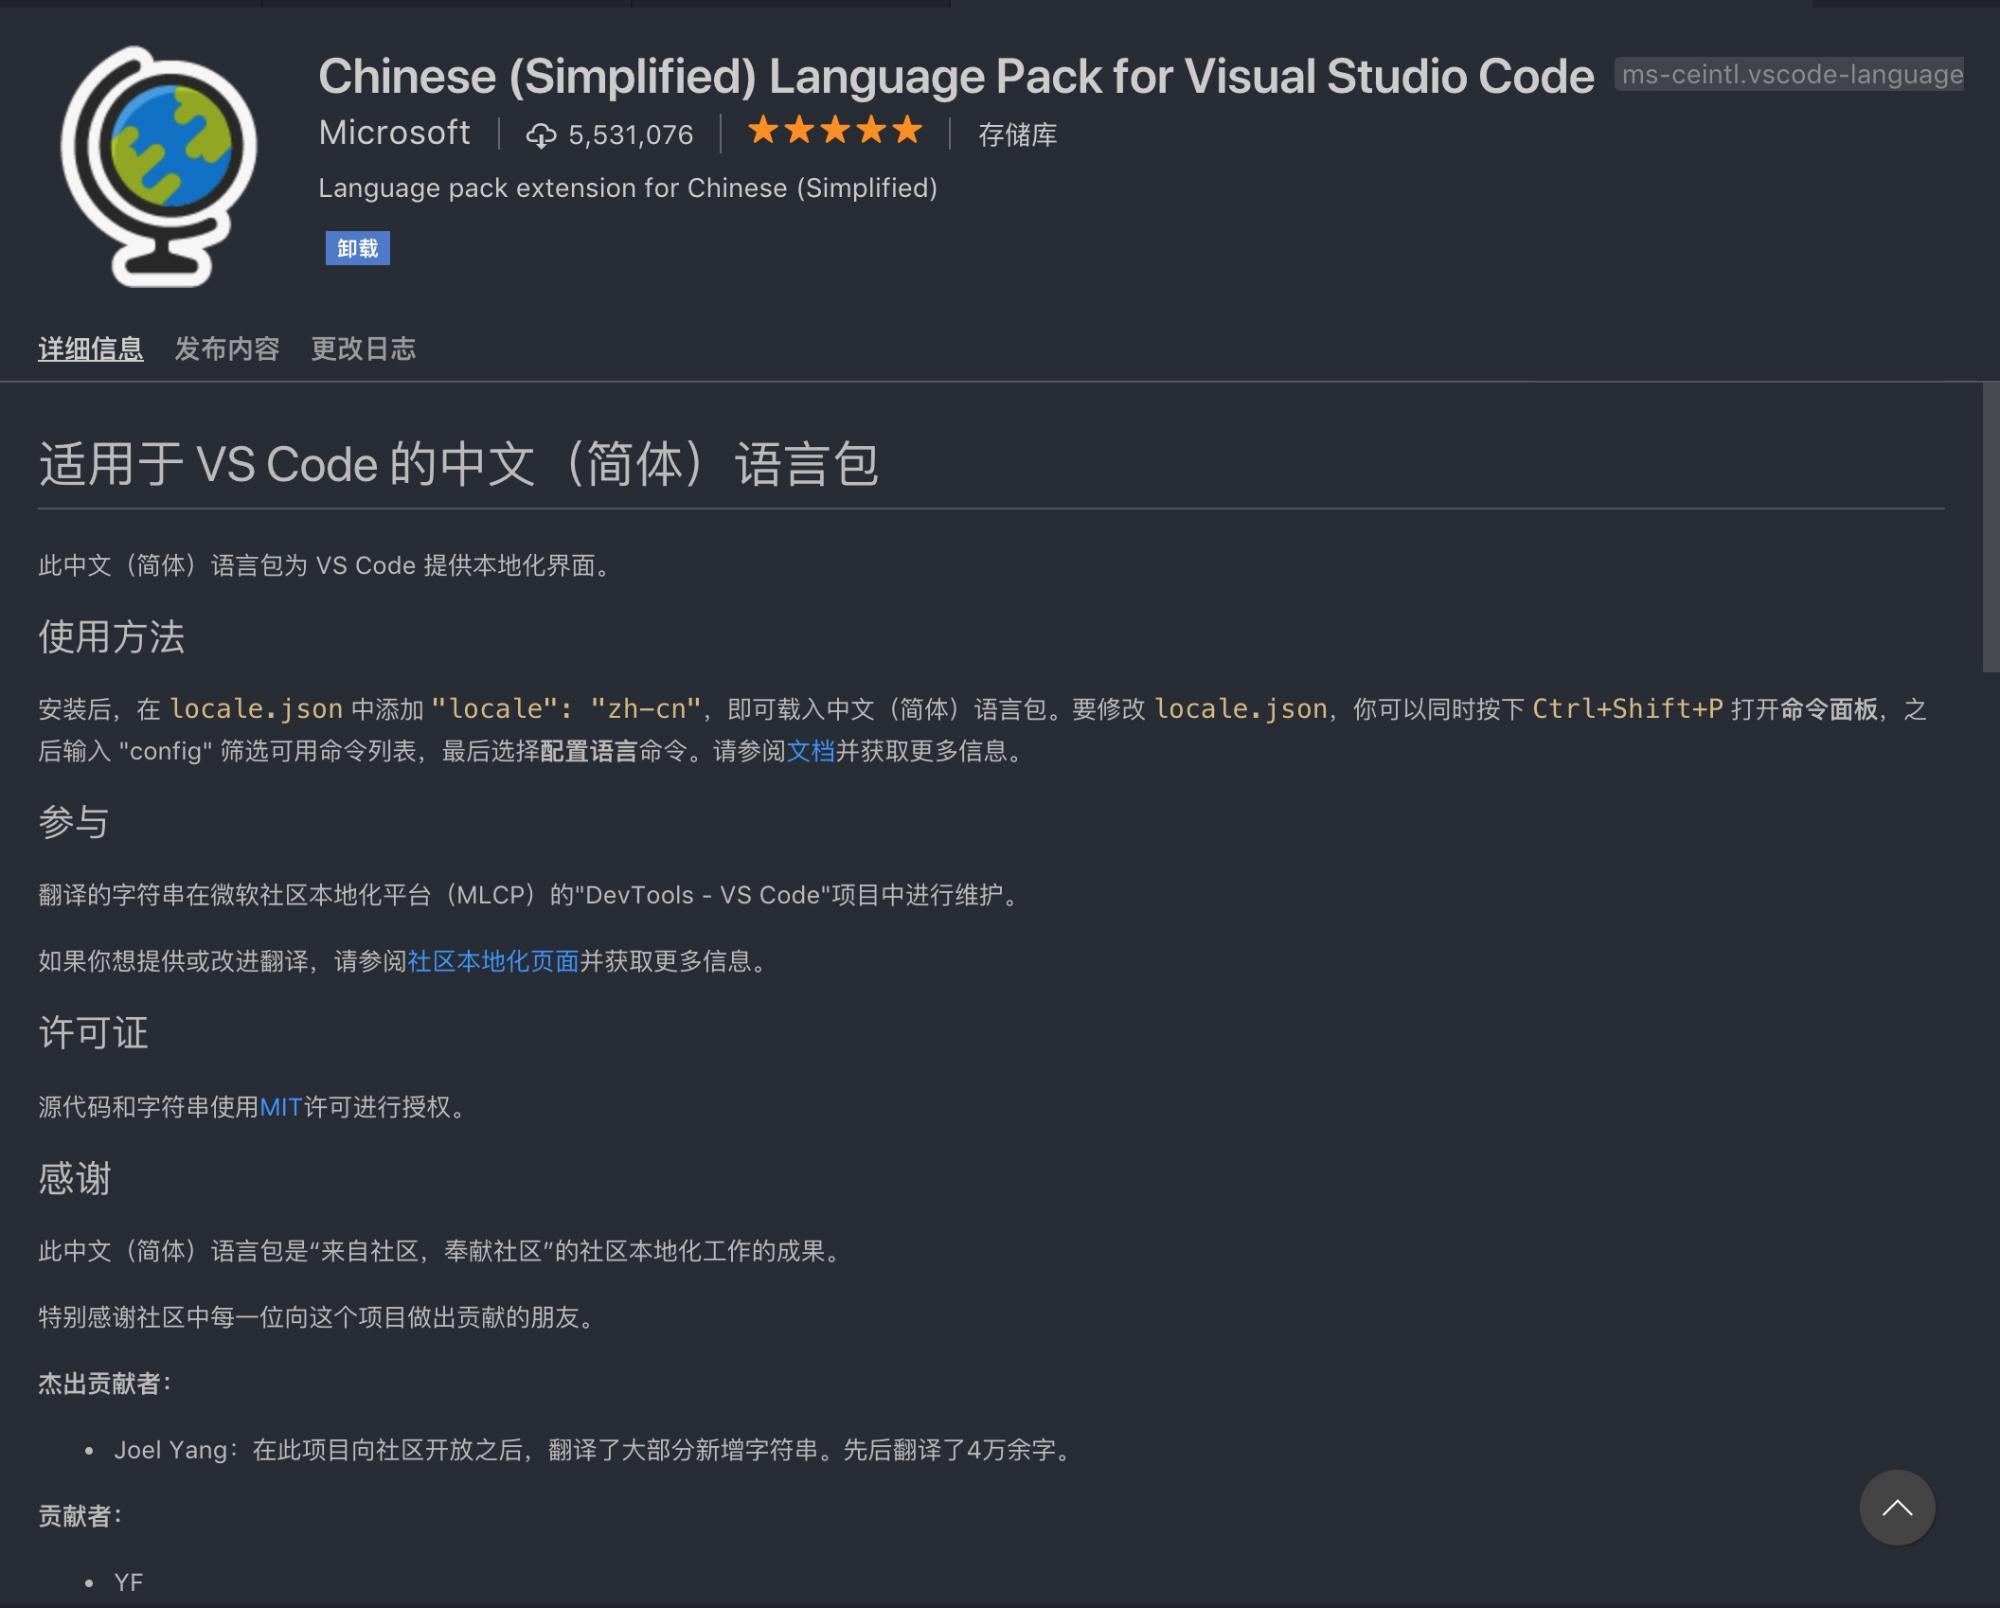The width and height of the screenshot is (2000, 1608).
Task: Click the Ctrl+Shift+P shortcut text
Action: point(1628,709)
